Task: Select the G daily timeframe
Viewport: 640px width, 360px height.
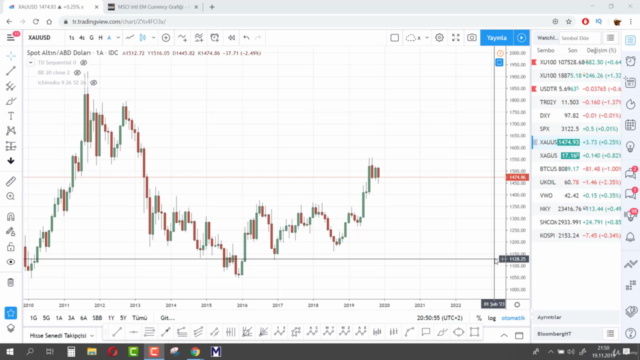Action: 91,38
